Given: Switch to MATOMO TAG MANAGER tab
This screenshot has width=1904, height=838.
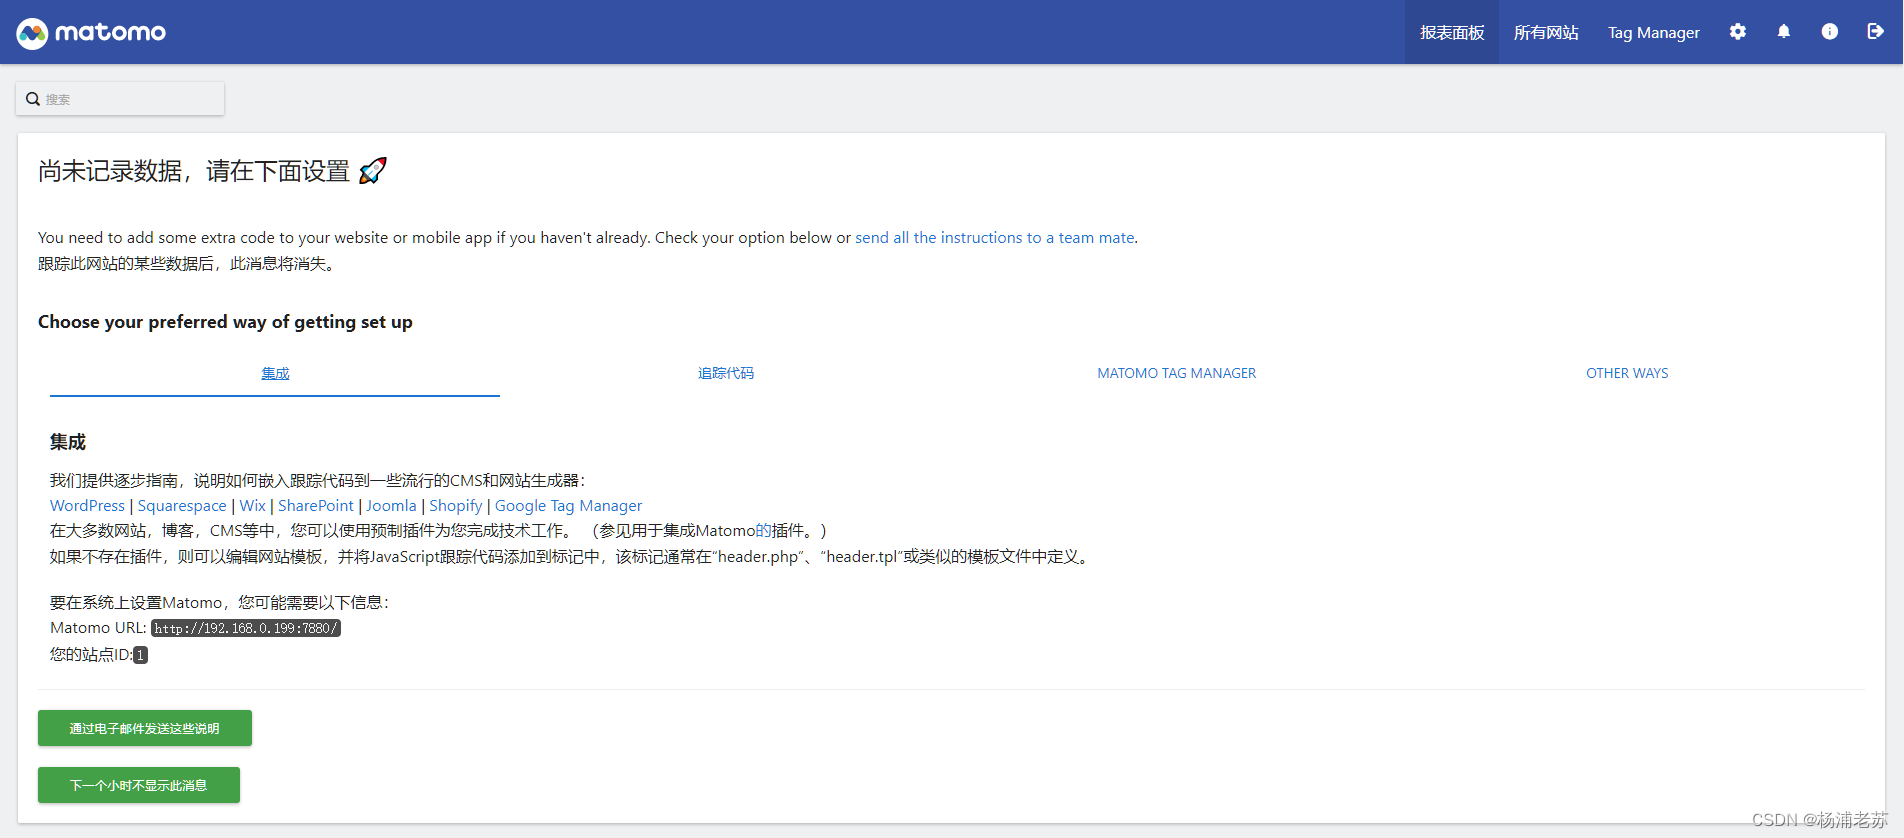Looking at the screenshot, I should coord(1176,373).
